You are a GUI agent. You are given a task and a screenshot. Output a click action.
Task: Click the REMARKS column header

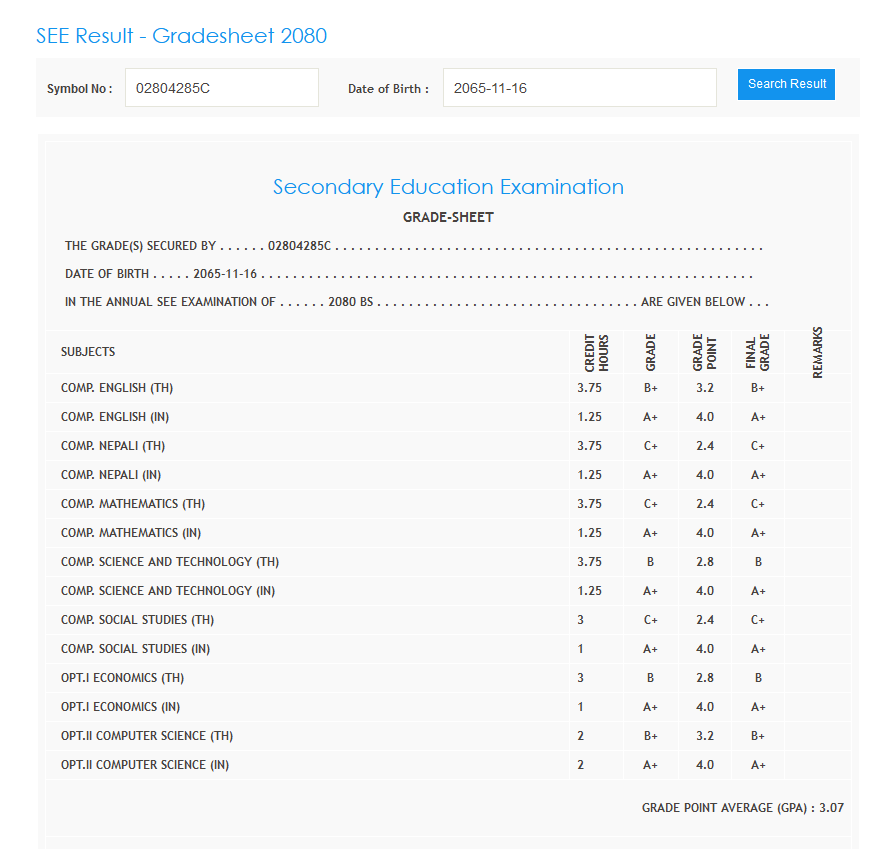(817, 352)
